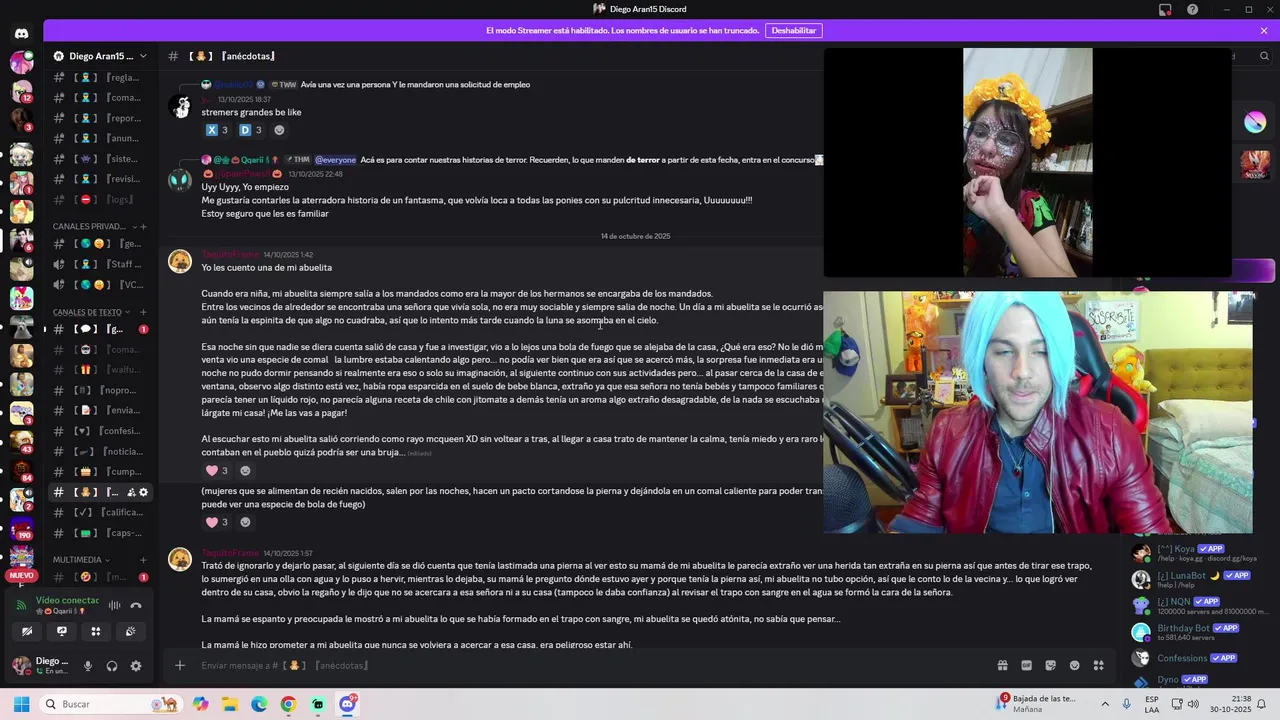Start an activity in voice panel
Image resolution: width=1280 pixels, height=720 pixels.
coord(96,631)
